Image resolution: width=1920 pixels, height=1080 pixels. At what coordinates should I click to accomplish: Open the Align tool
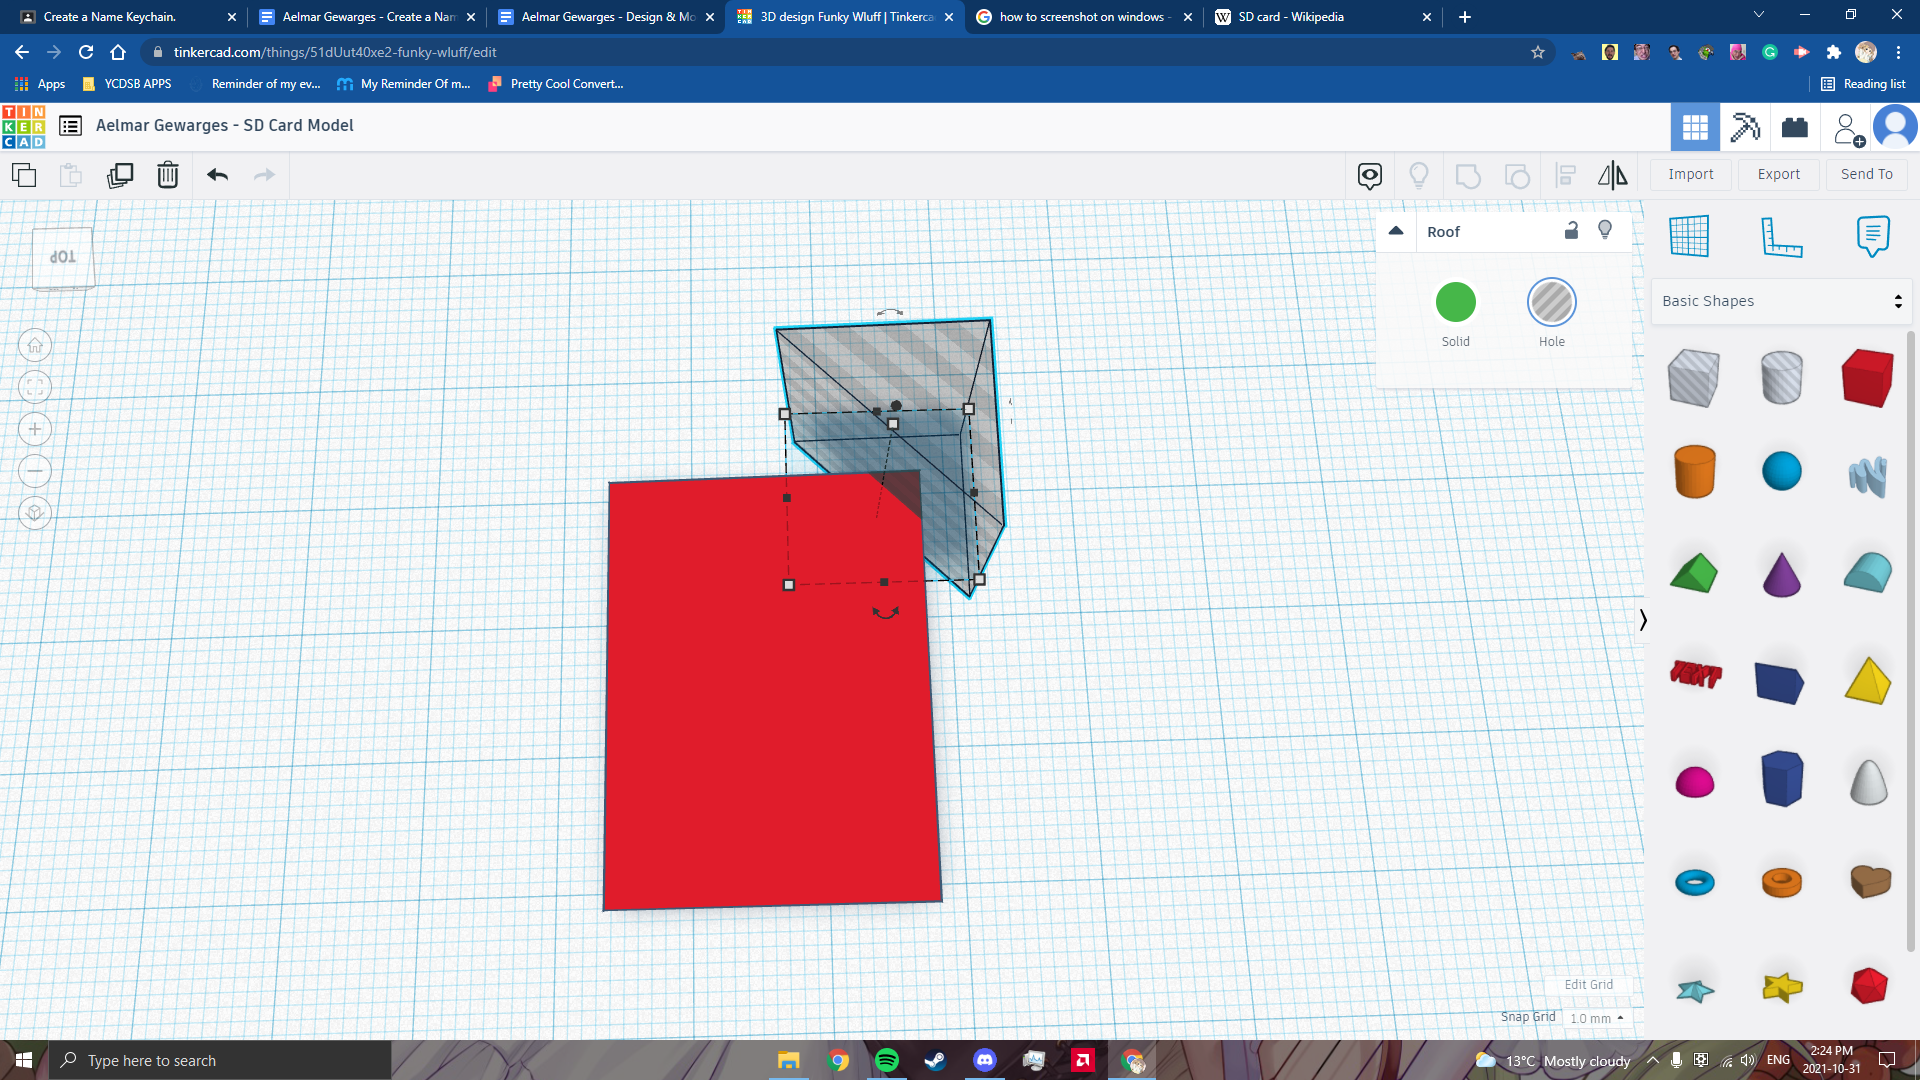click(1565, 175)
